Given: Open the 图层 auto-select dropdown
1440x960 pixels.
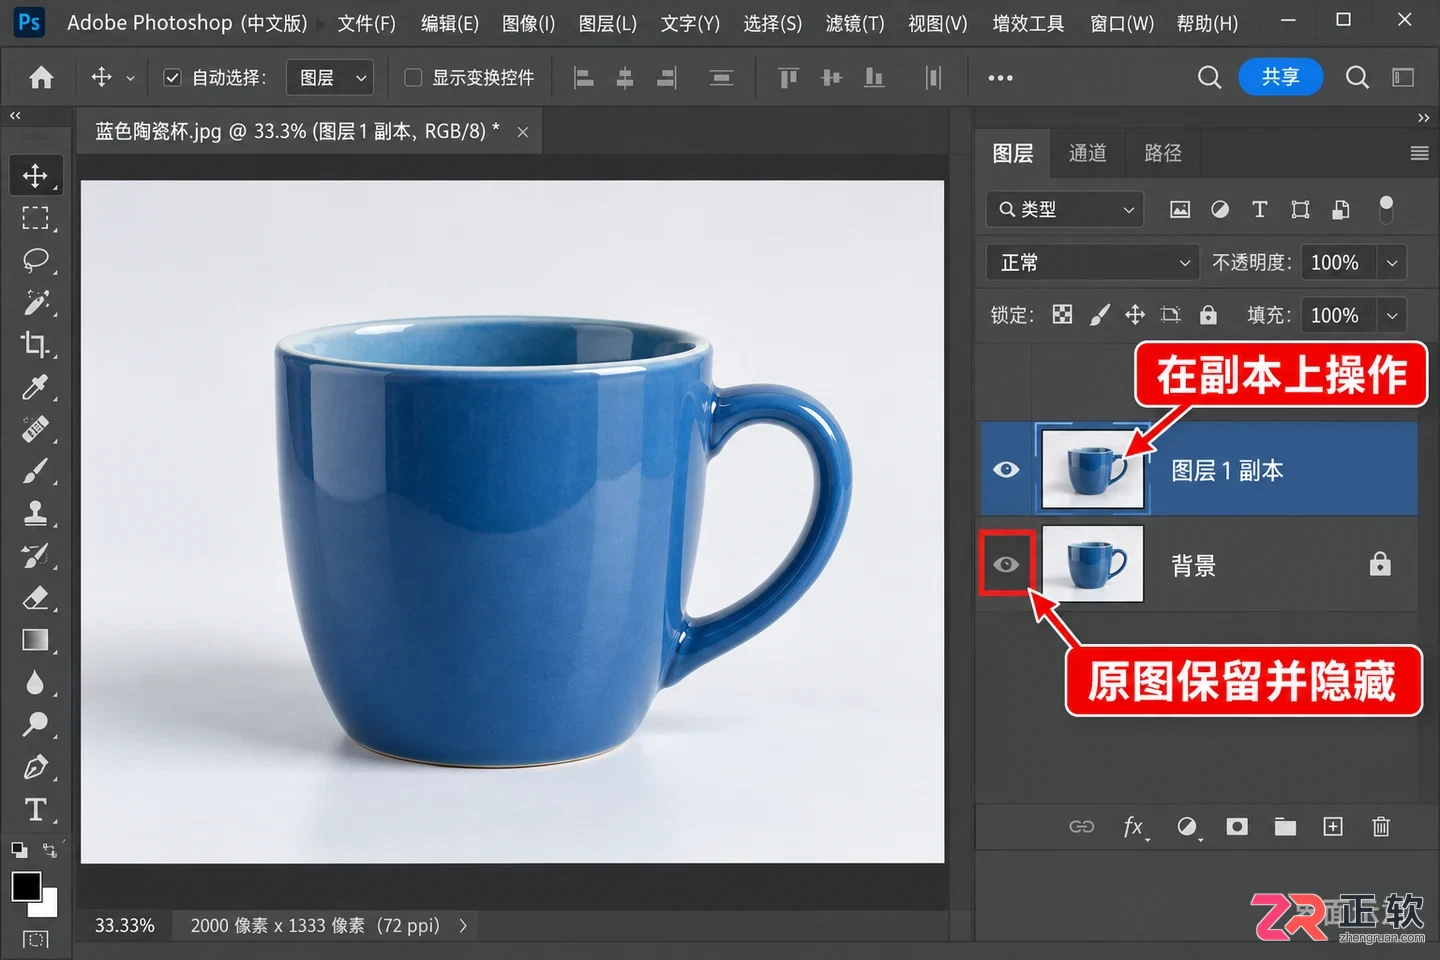Looking at the screenshot, I should 330,77.
